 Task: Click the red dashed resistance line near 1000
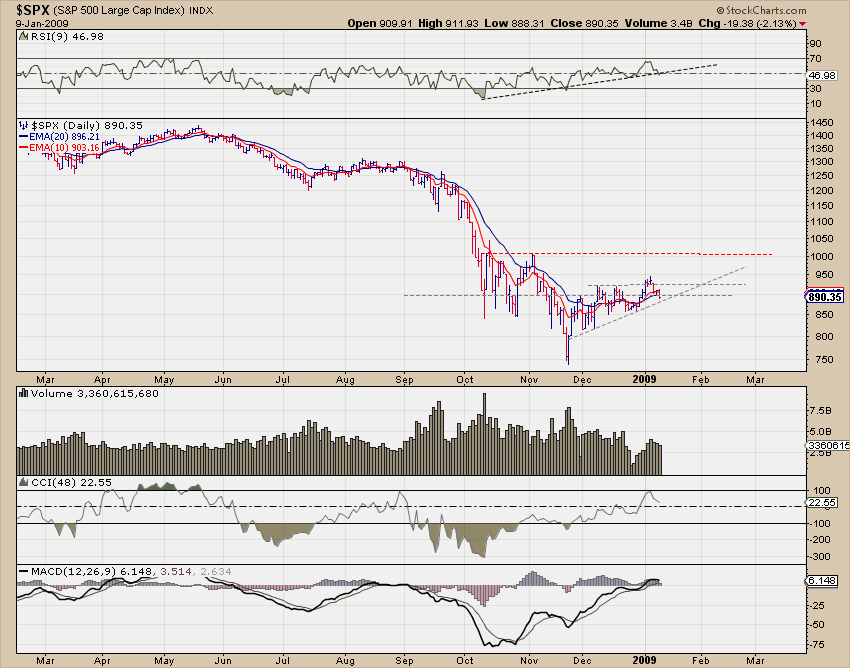click(x=629, y=254)
